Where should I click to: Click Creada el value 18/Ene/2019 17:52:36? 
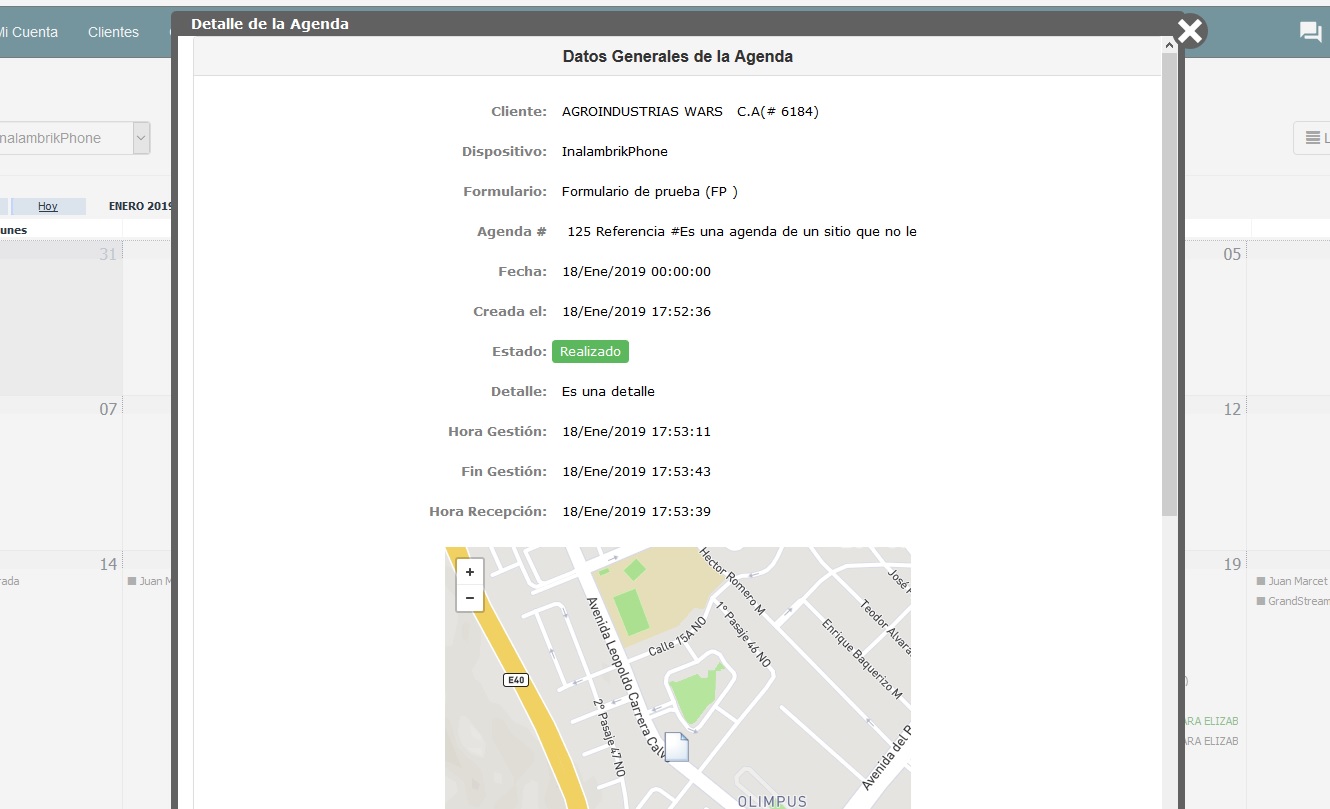pyautogui.click(x=637, y=312)
